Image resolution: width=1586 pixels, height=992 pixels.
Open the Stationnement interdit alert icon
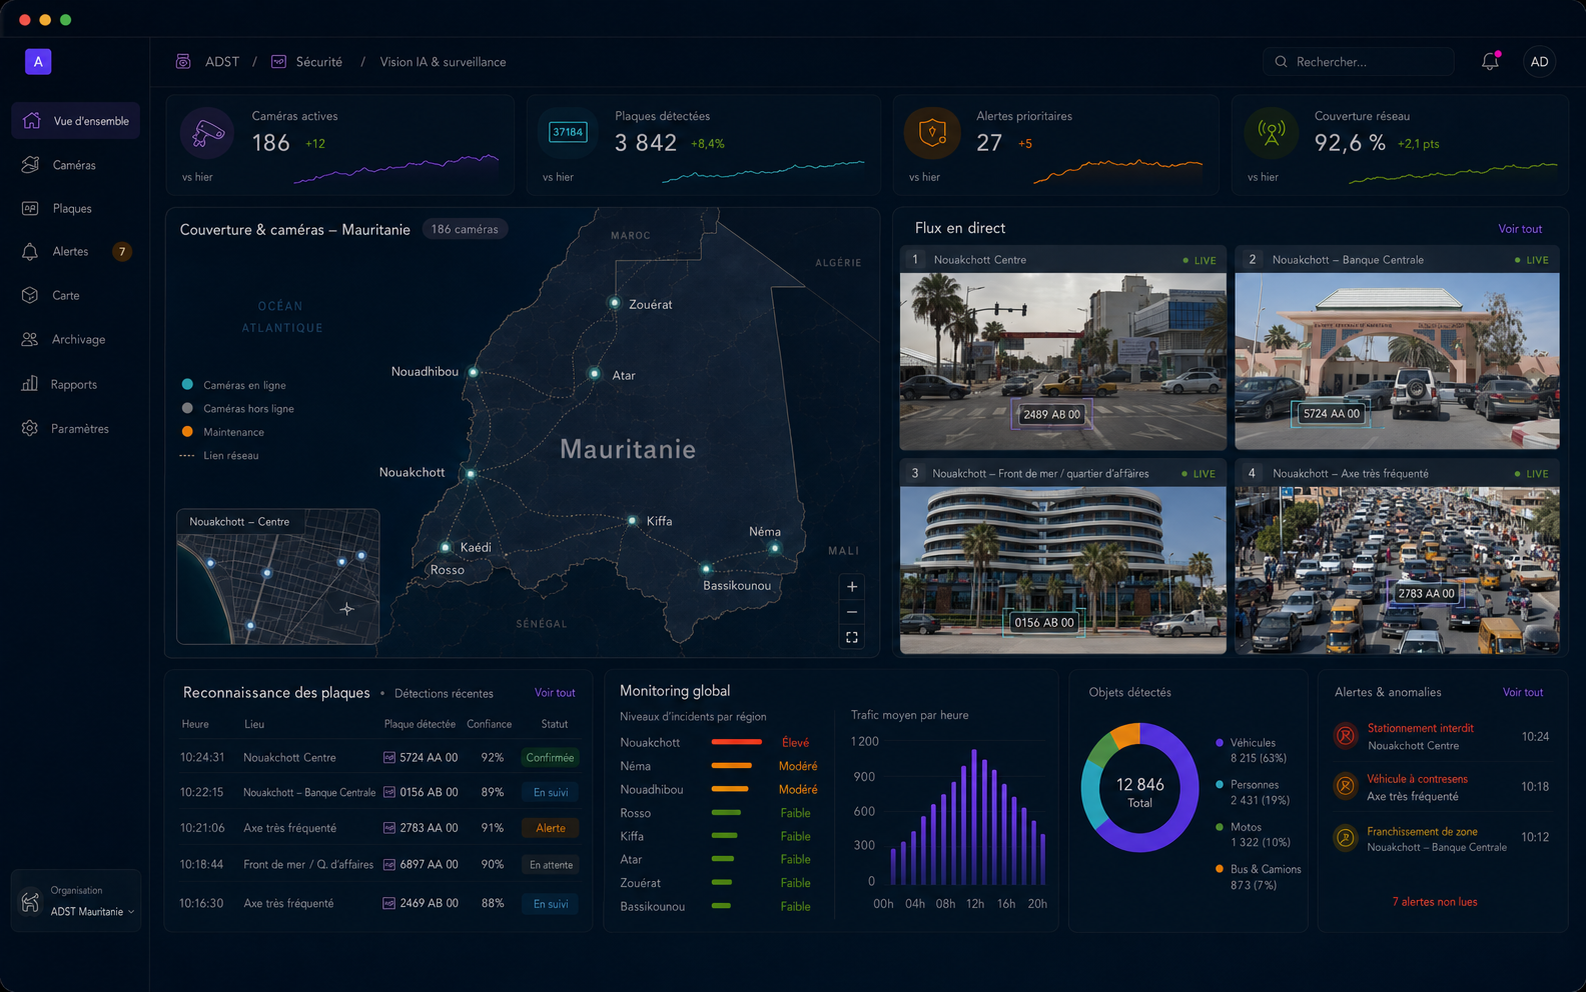(x=1346, y=736)
